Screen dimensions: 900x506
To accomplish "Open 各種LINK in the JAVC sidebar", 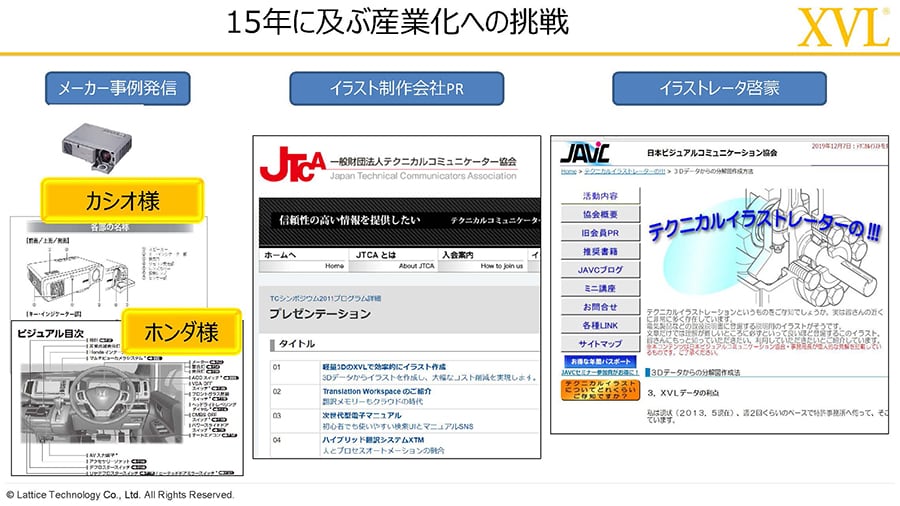I will click(600, 325).
